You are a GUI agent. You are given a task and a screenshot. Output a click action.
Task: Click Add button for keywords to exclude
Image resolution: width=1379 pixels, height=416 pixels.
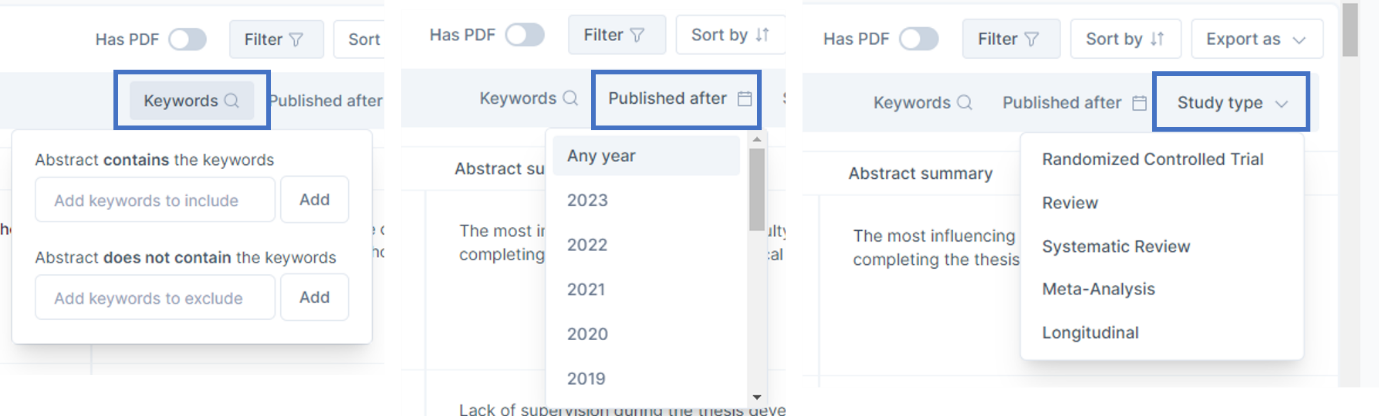[314, 297]
